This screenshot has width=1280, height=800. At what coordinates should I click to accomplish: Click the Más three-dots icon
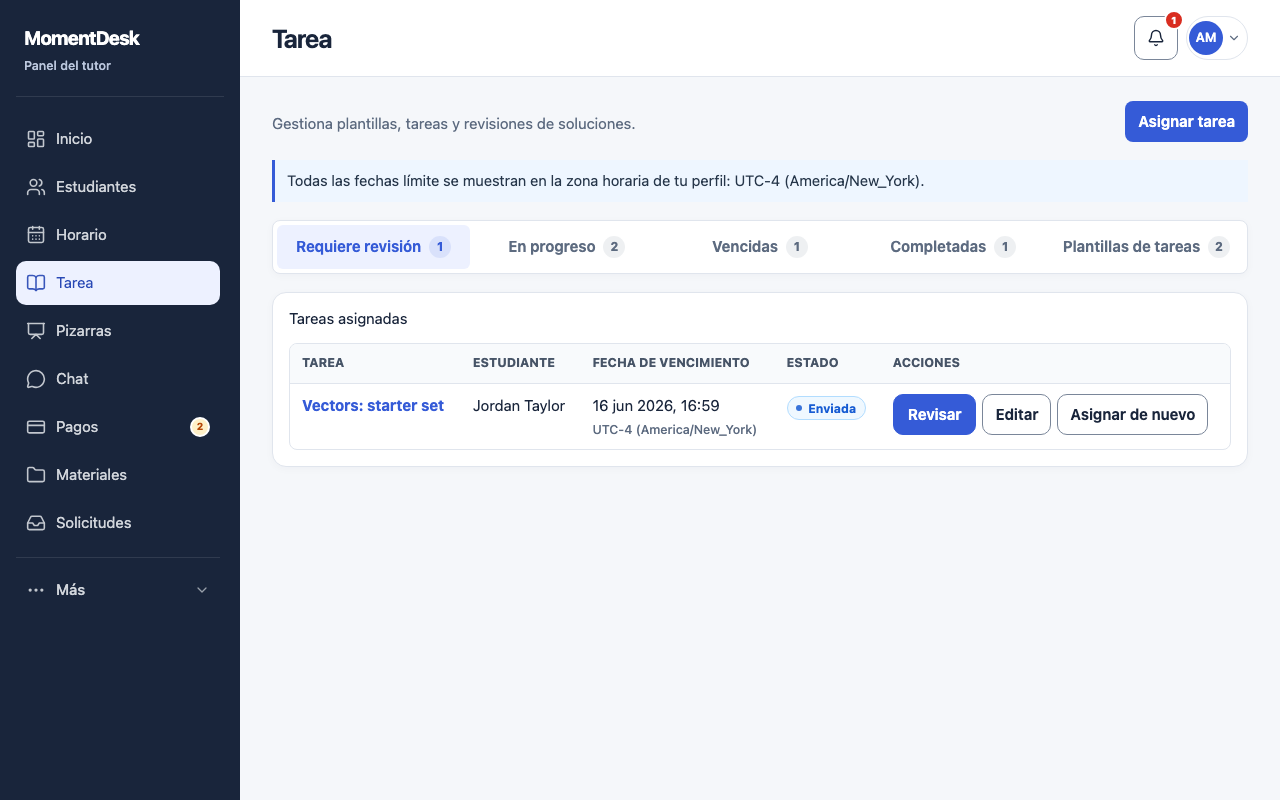(x=36, y=590)
